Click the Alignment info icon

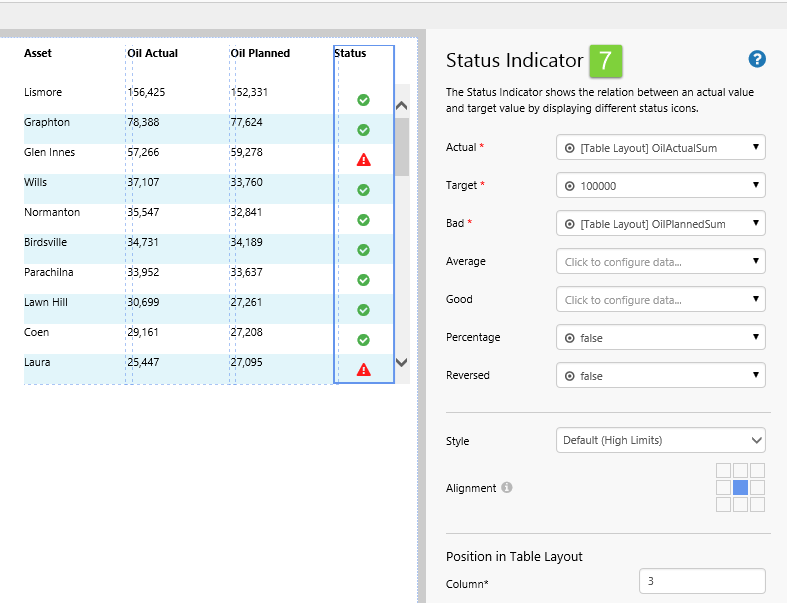pos(507,488)
